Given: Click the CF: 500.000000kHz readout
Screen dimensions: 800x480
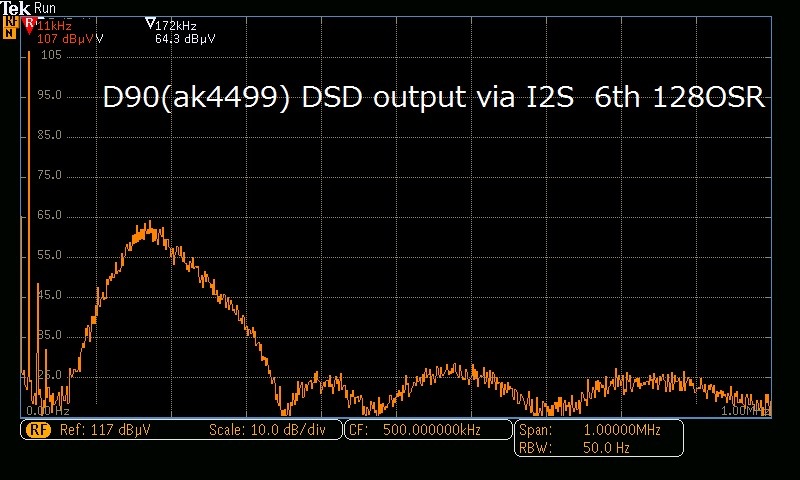Looking at the screenshot, I should [x=415, y=430].
